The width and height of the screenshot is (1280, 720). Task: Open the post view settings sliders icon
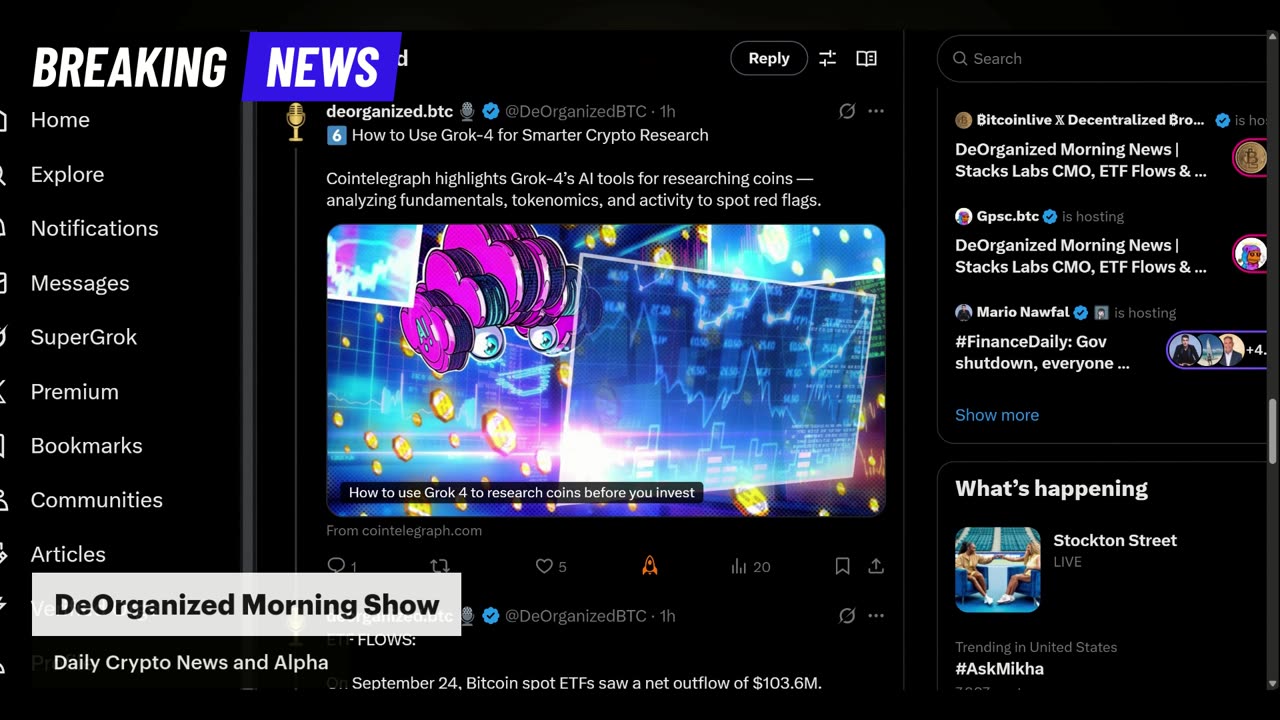(827, 59)
